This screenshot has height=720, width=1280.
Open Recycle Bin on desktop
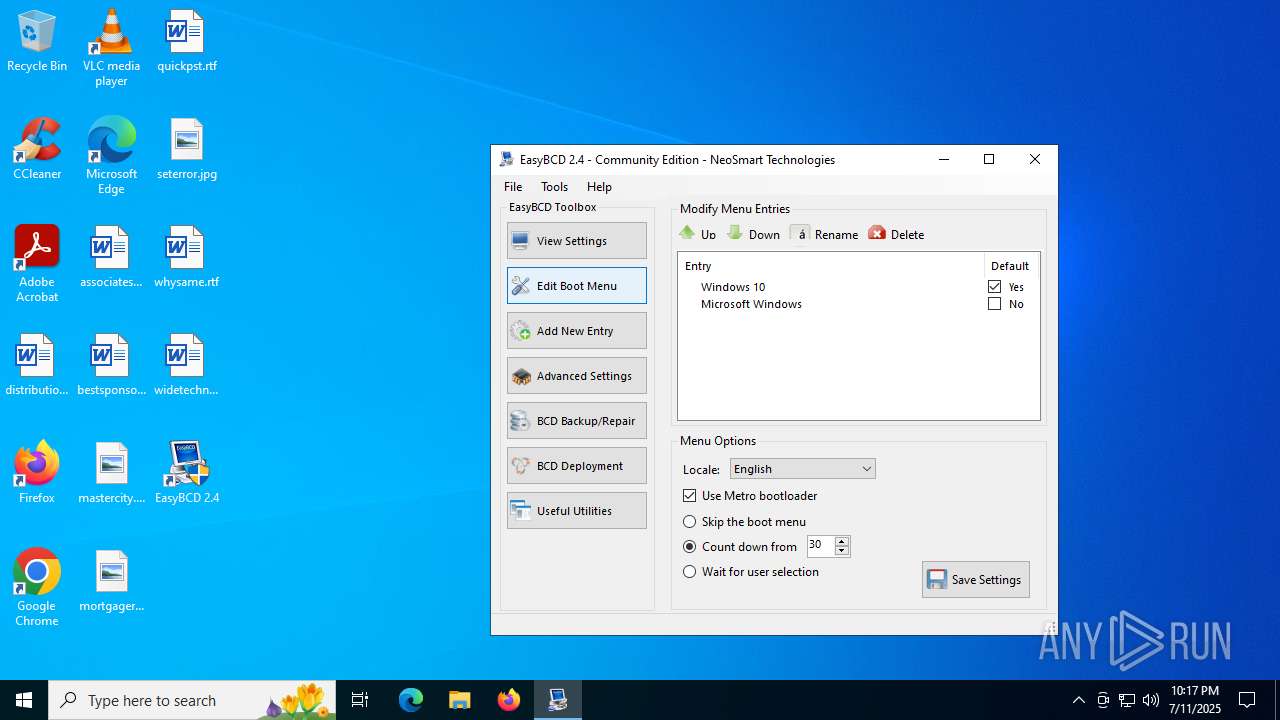pyautogui.click(x=37, y=41)
